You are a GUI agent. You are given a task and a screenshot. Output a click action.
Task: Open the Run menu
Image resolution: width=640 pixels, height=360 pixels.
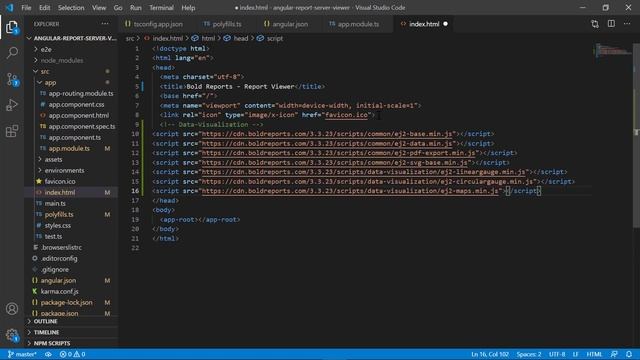point(136,8)
